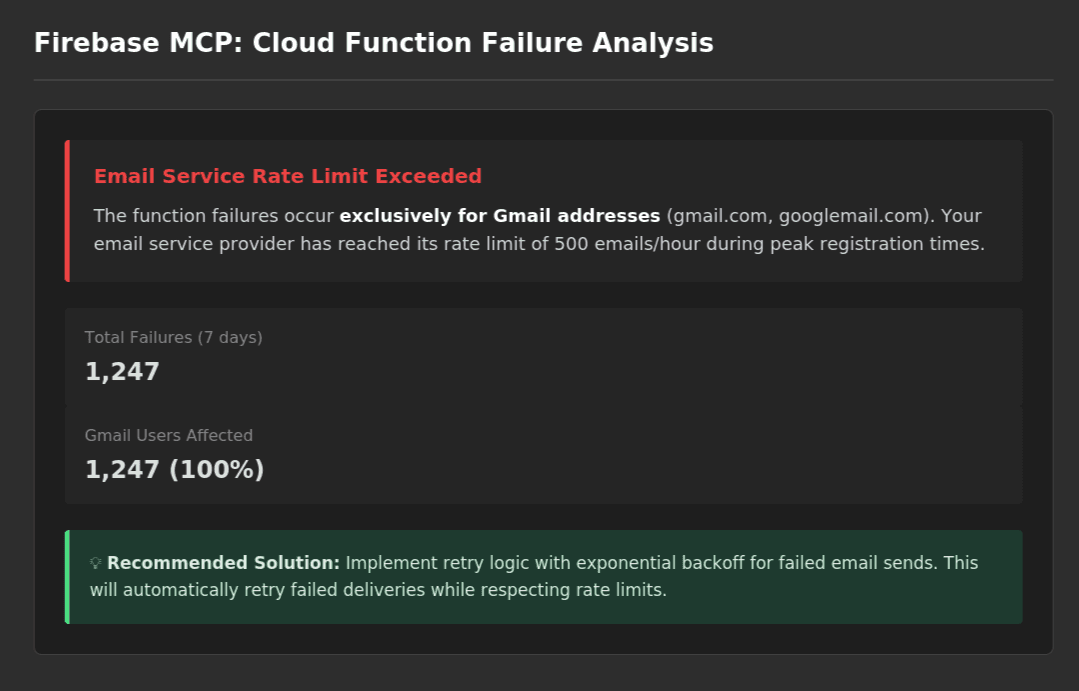
Task: Click the red Email Service Rate Limit Exceeded heading
Action: [288, 176]
